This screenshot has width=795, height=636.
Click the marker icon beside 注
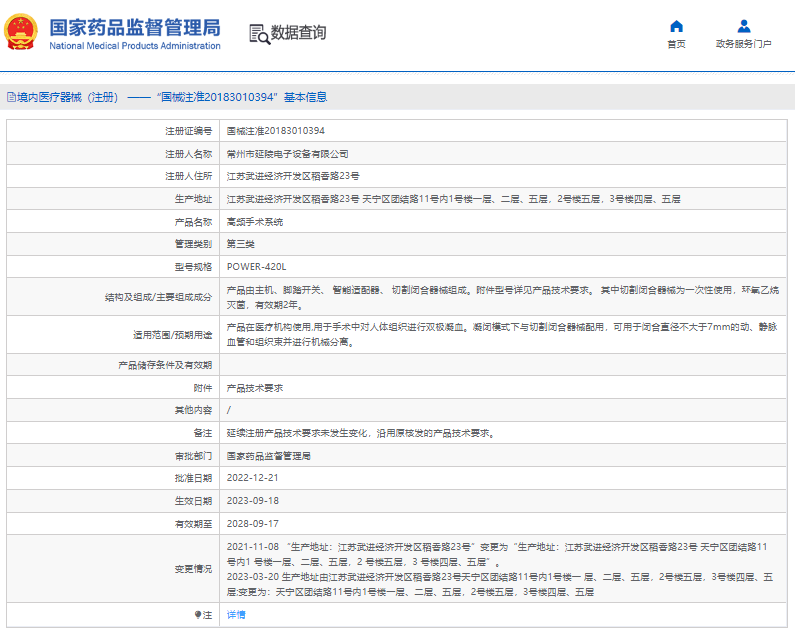pyautogui.click(x=197, y=614)
